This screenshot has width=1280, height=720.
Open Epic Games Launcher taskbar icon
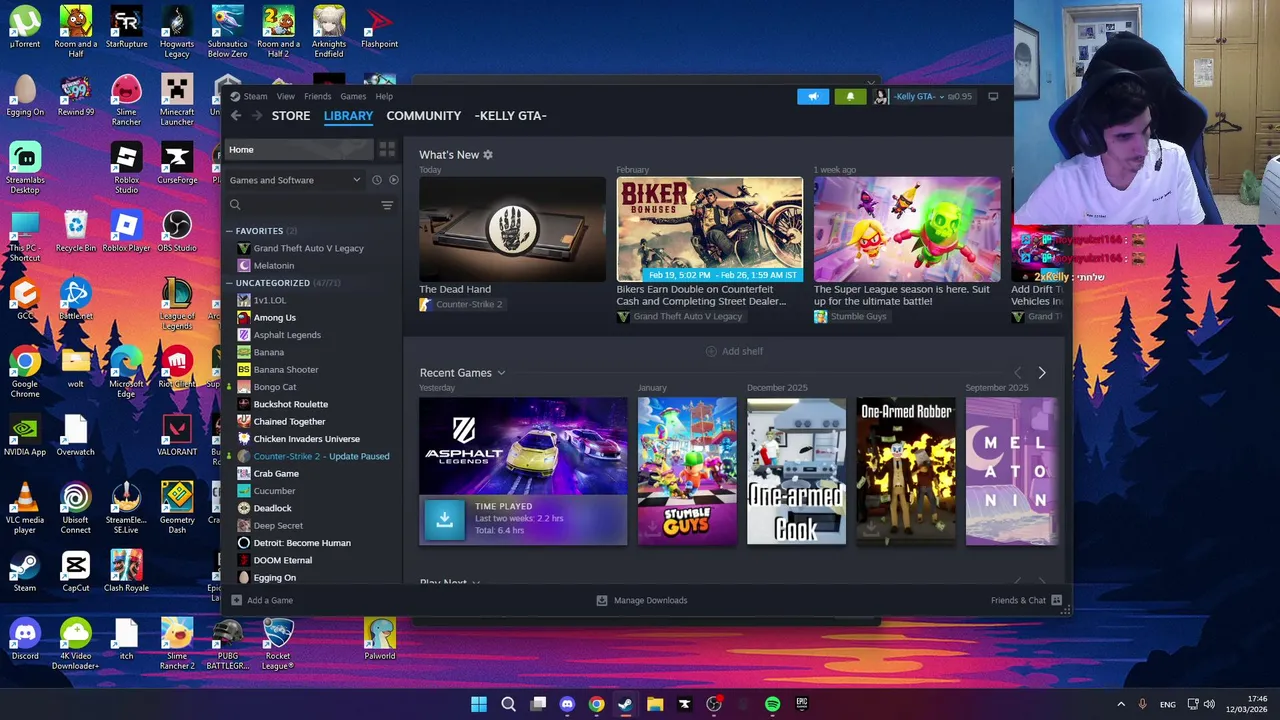point(801,704)
